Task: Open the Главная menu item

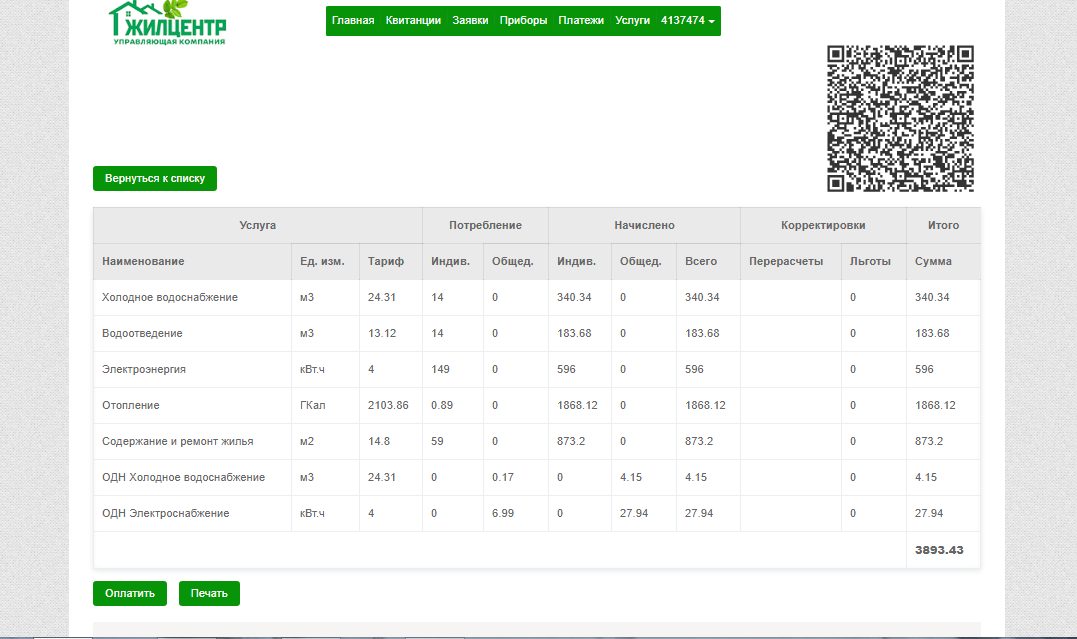Action: tap(353, 21)
